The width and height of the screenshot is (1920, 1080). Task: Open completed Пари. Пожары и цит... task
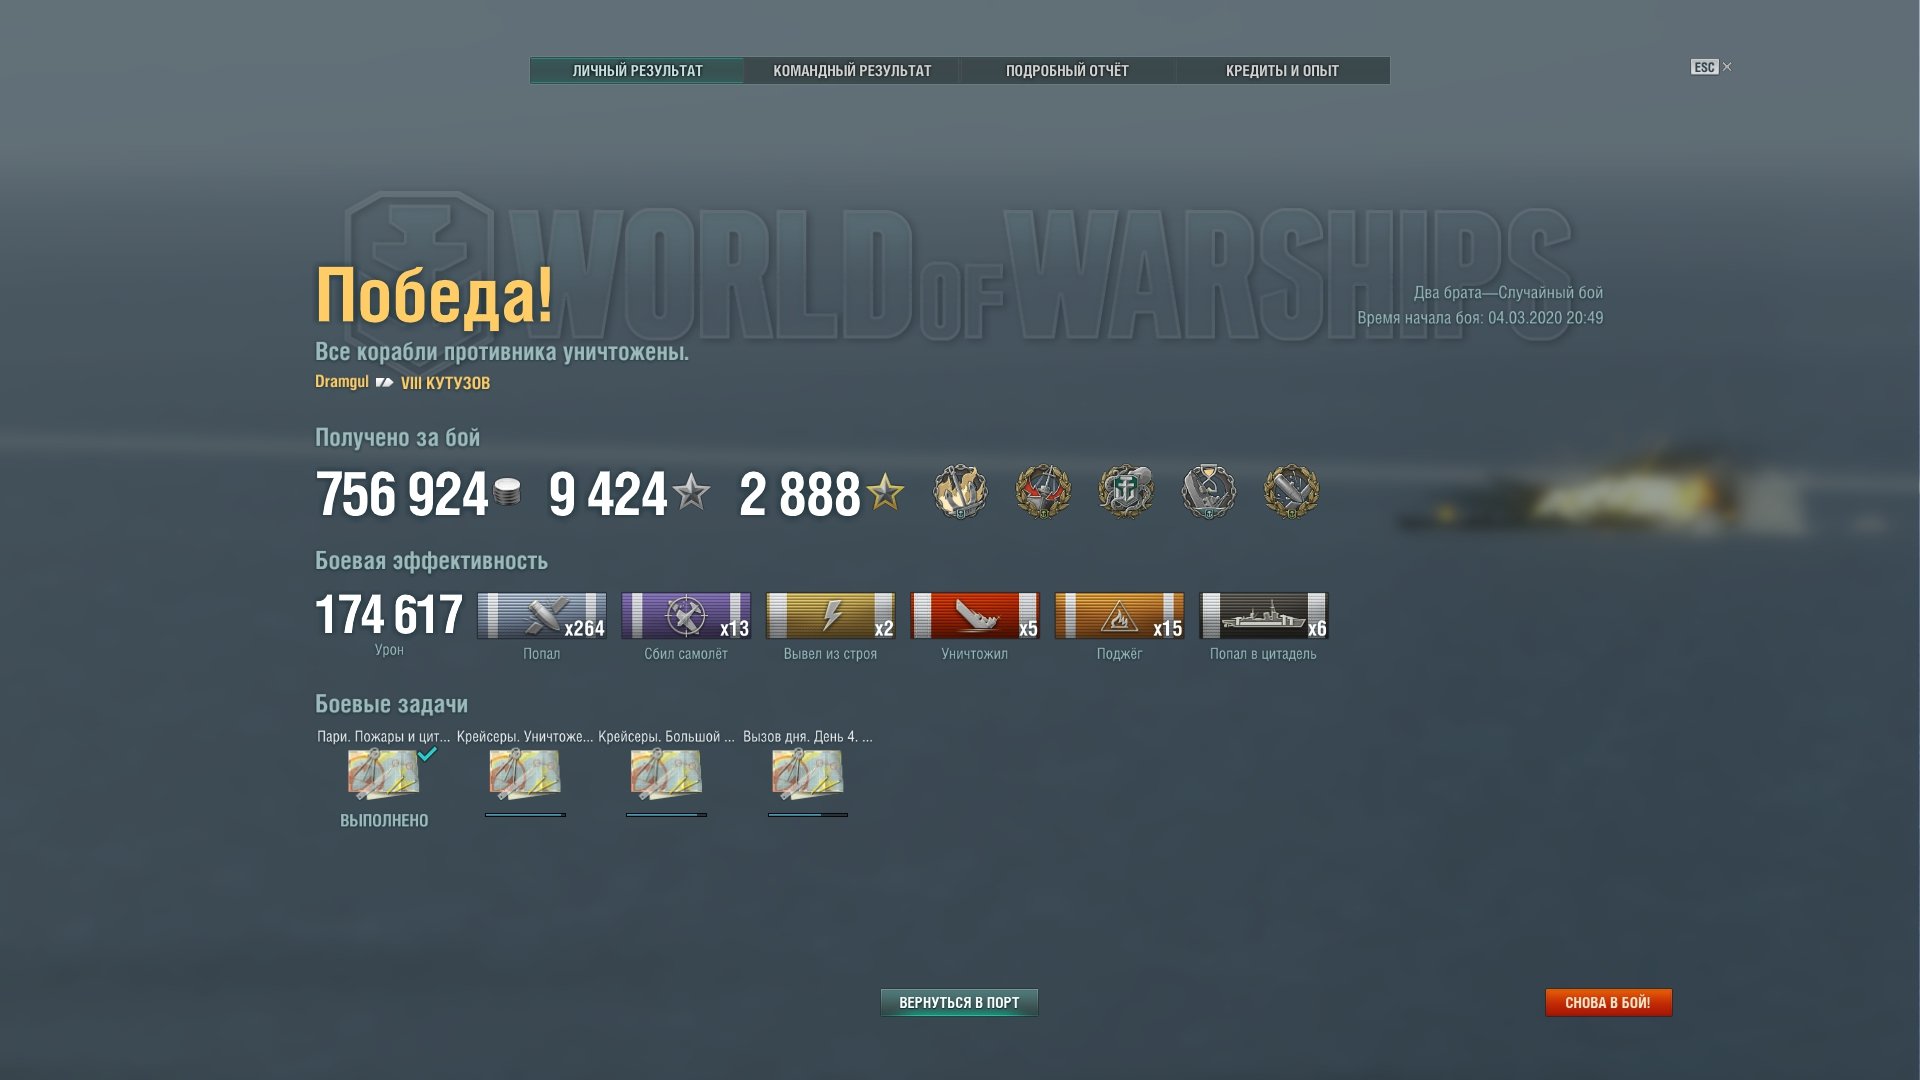(x=383, y=774)
